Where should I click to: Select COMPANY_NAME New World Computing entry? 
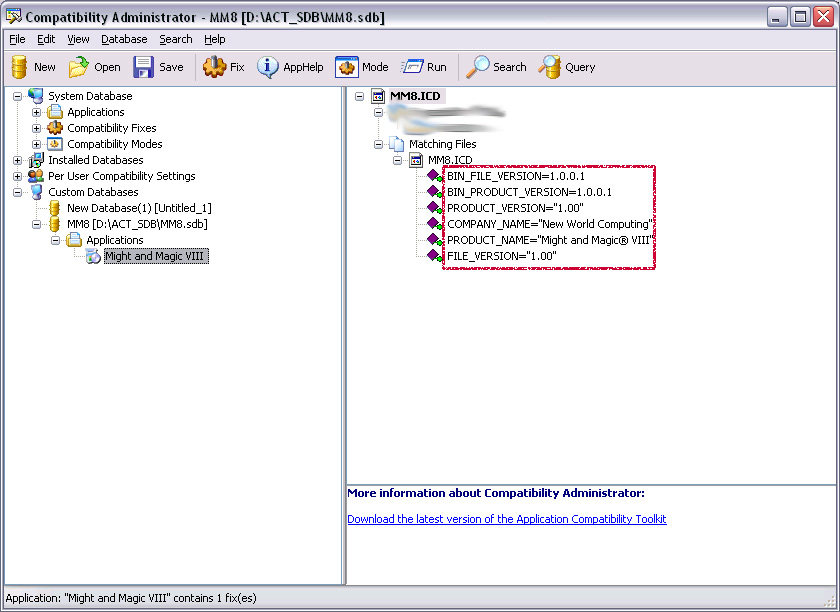[550, 224]
